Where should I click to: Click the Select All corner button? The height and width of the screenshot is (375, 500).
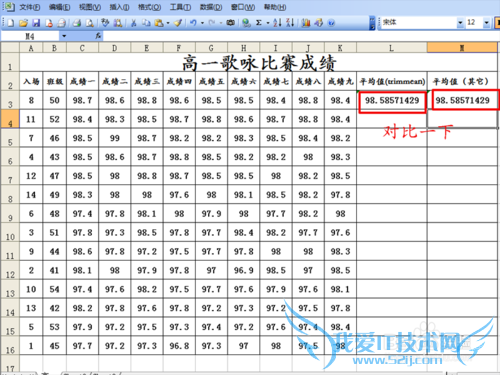click(x=10, y=47)
